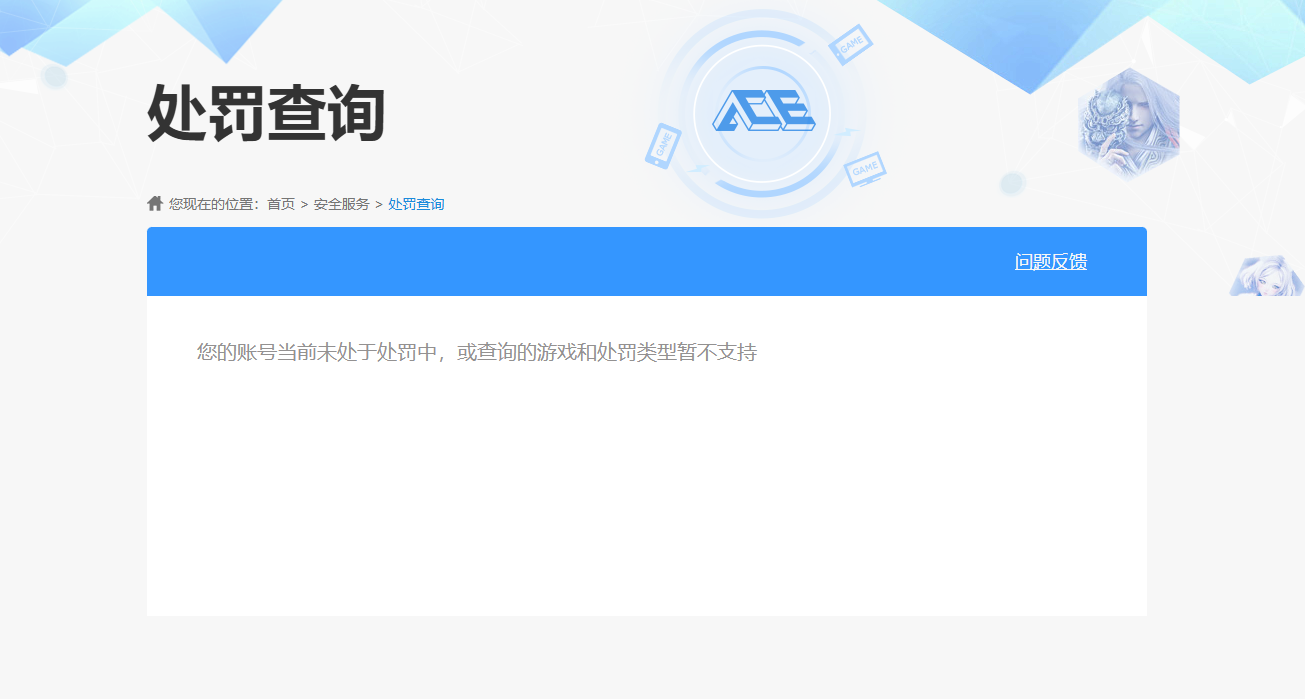Click the GAME phone icon left of ACE logo
The image size is (1305, 699).
(663, 145)
